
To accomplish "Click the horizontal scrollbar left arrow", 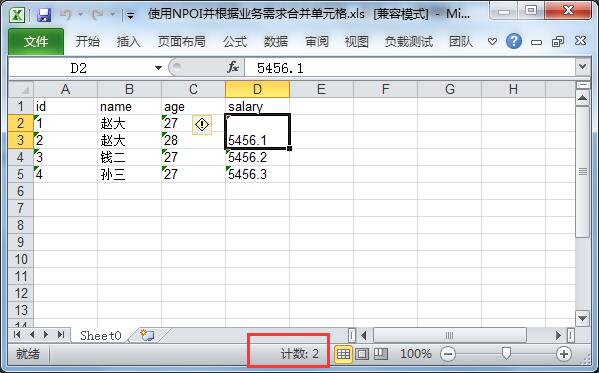I will (x=364, y=336).
